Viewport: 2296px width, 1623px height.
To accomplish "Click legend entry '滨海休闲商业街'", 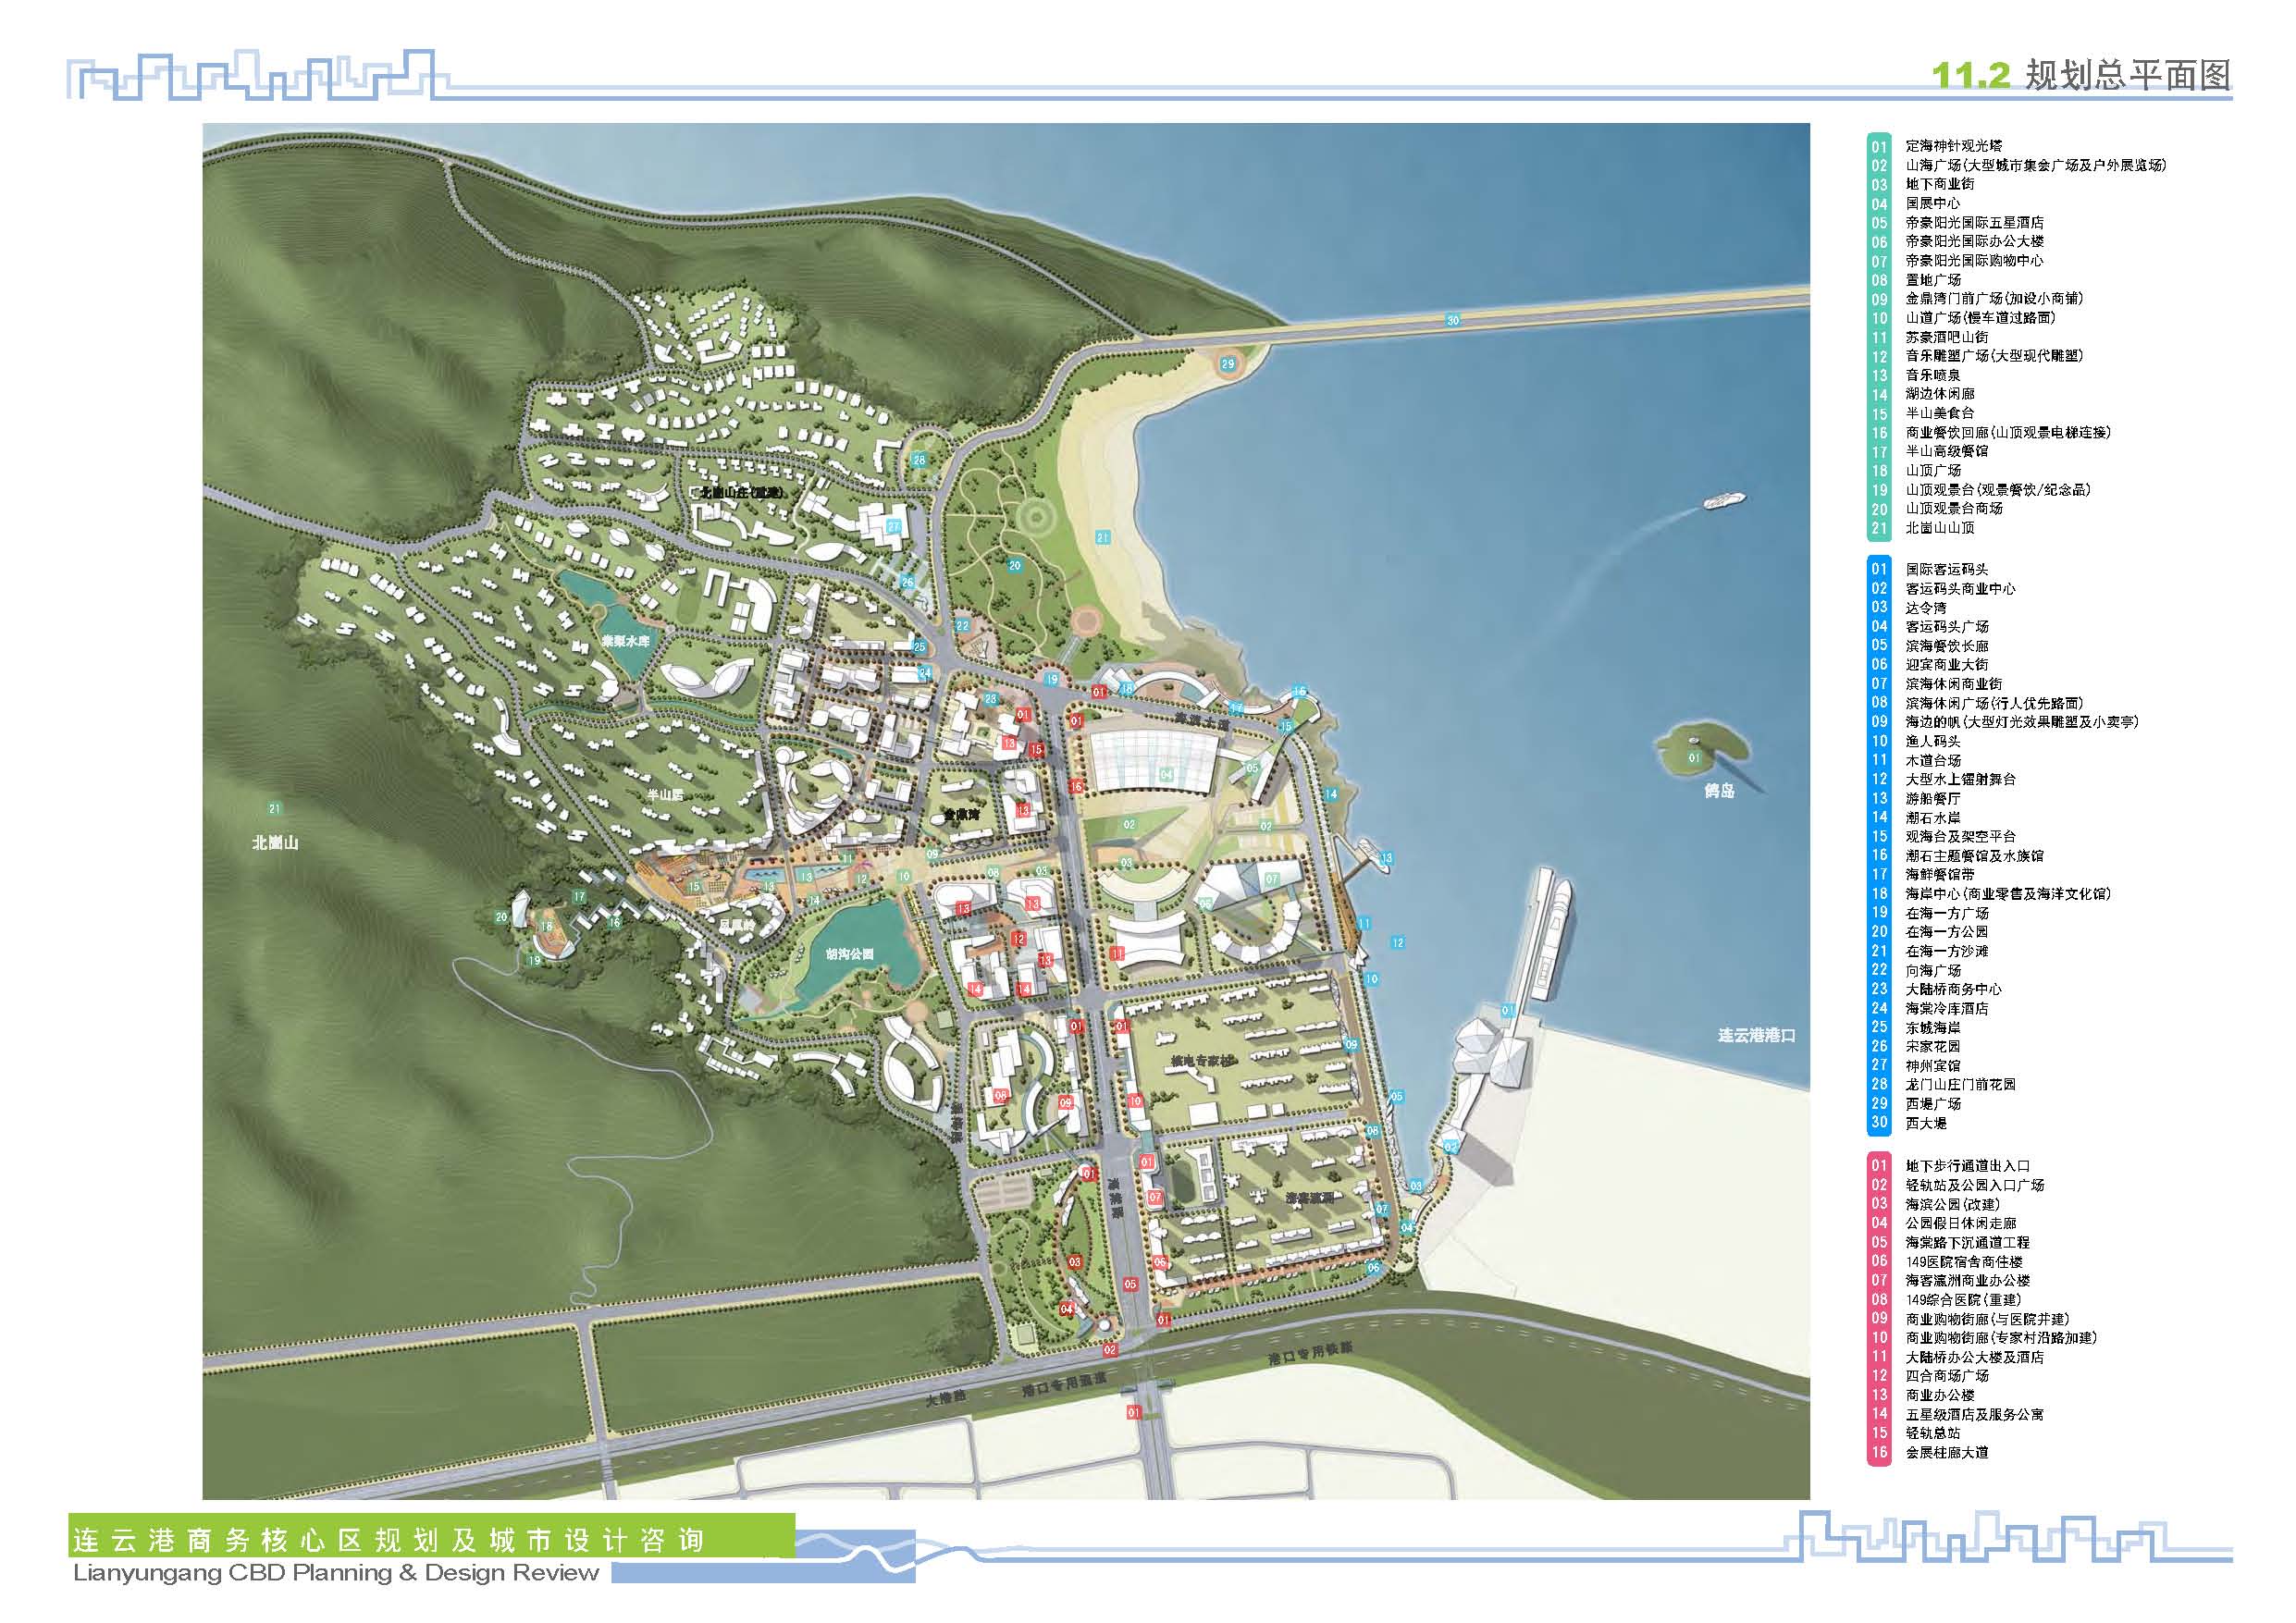I will pos(1953,684).
